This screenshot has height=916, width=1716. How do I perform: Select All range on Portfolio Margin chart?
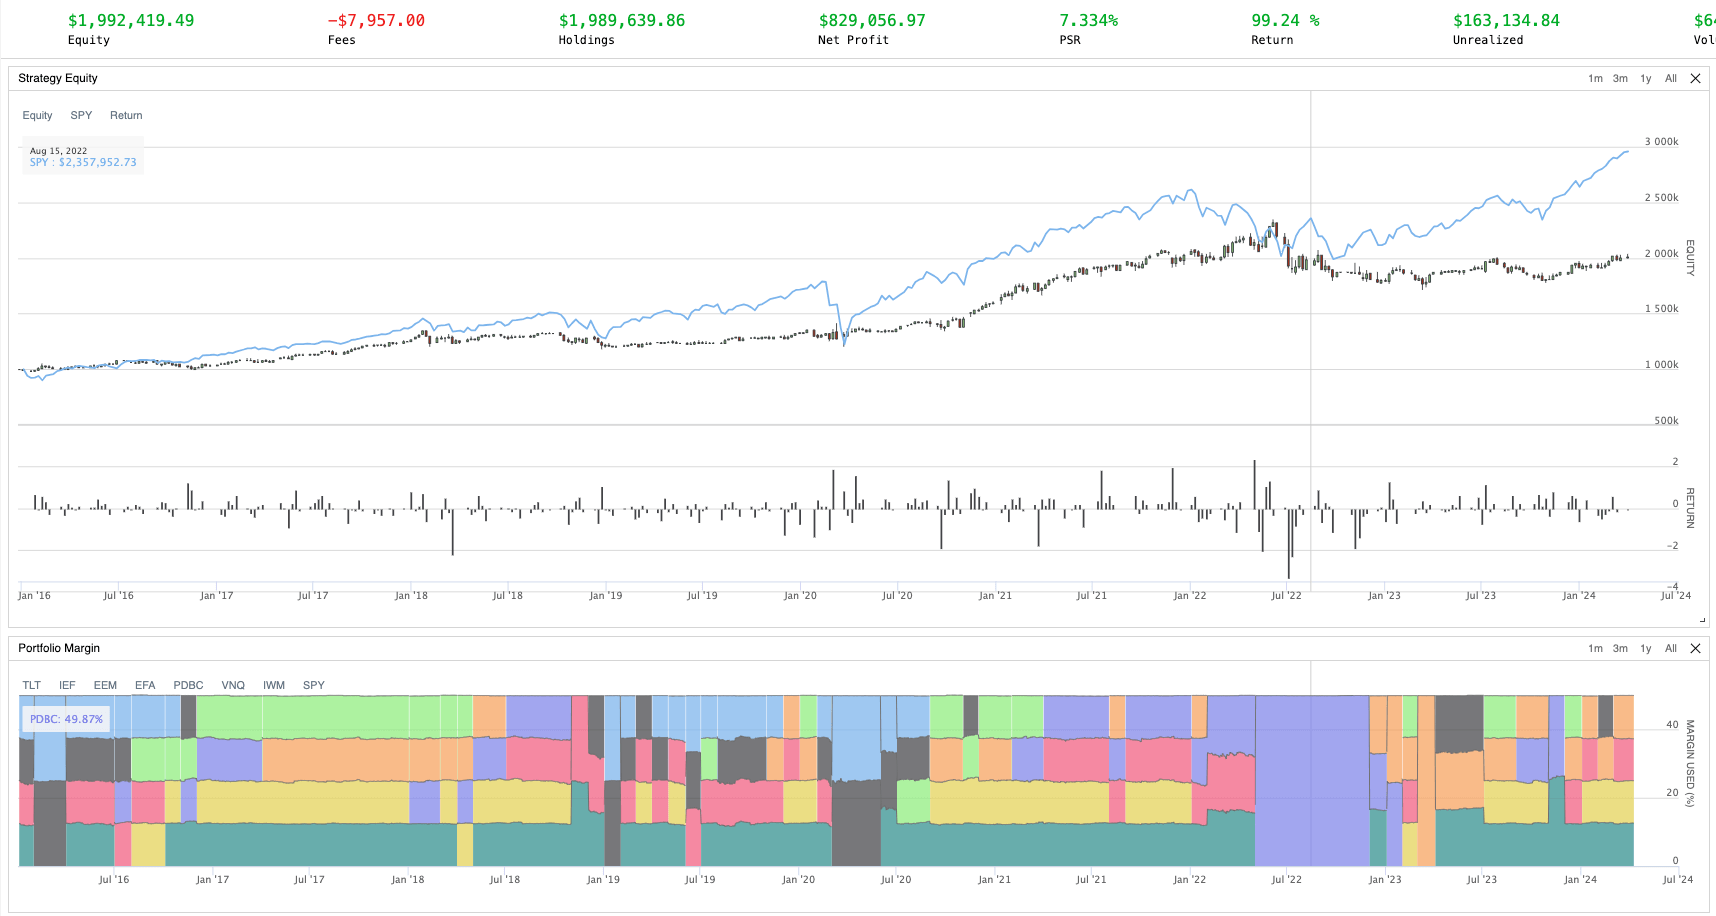click(x=1670, y=649)
